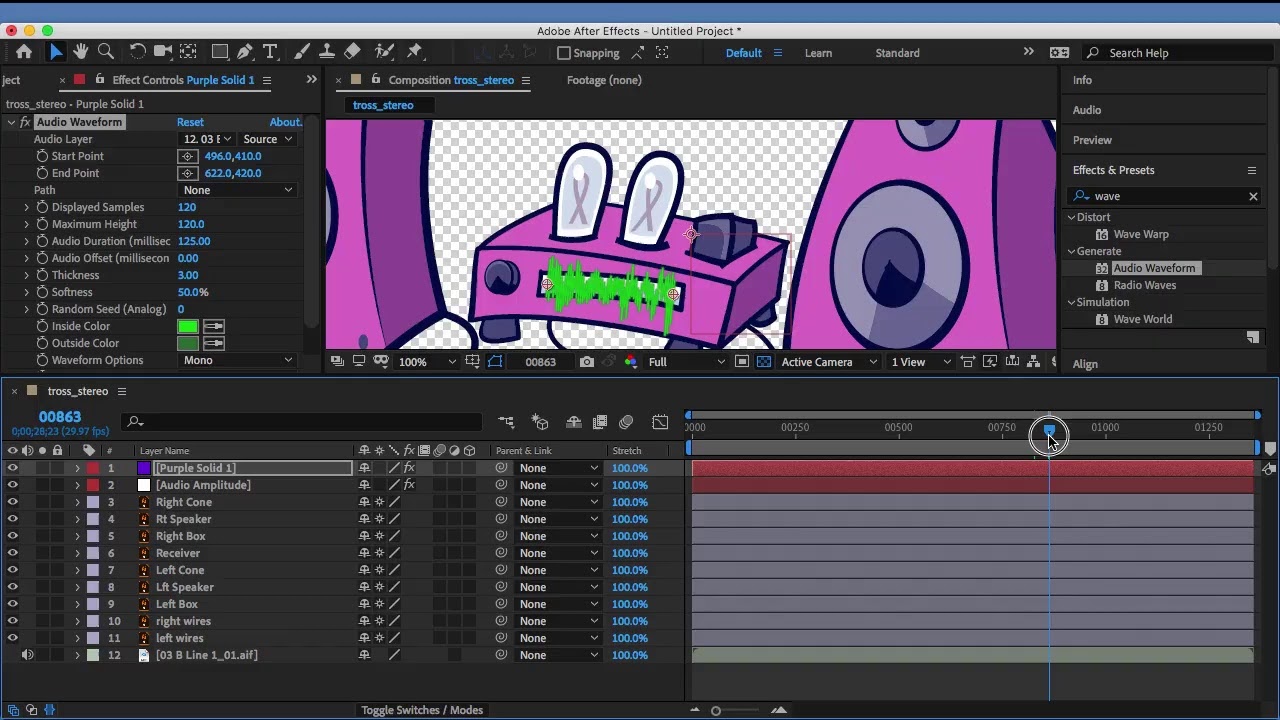Open the Source dropdown next to Audio Layer
This screenshot has height=720, width=1280.
pos(267,139)
